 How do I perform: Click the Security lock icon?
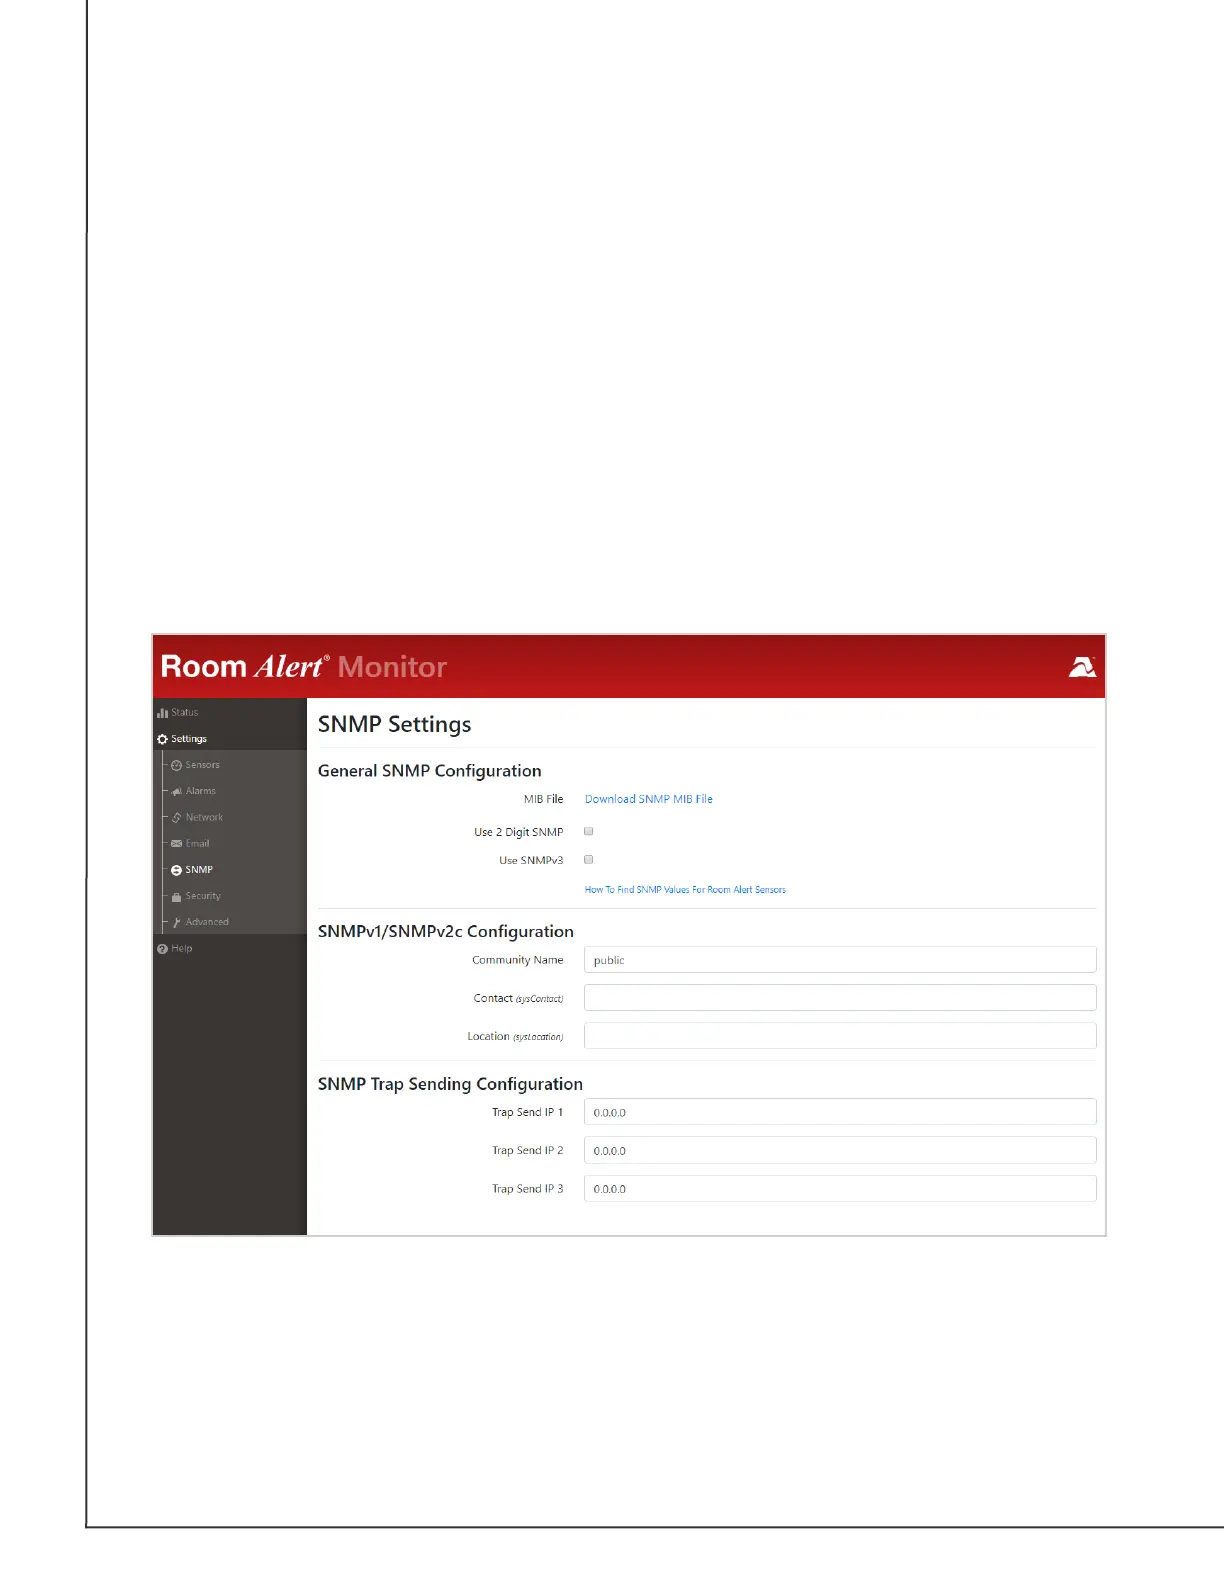176,897
